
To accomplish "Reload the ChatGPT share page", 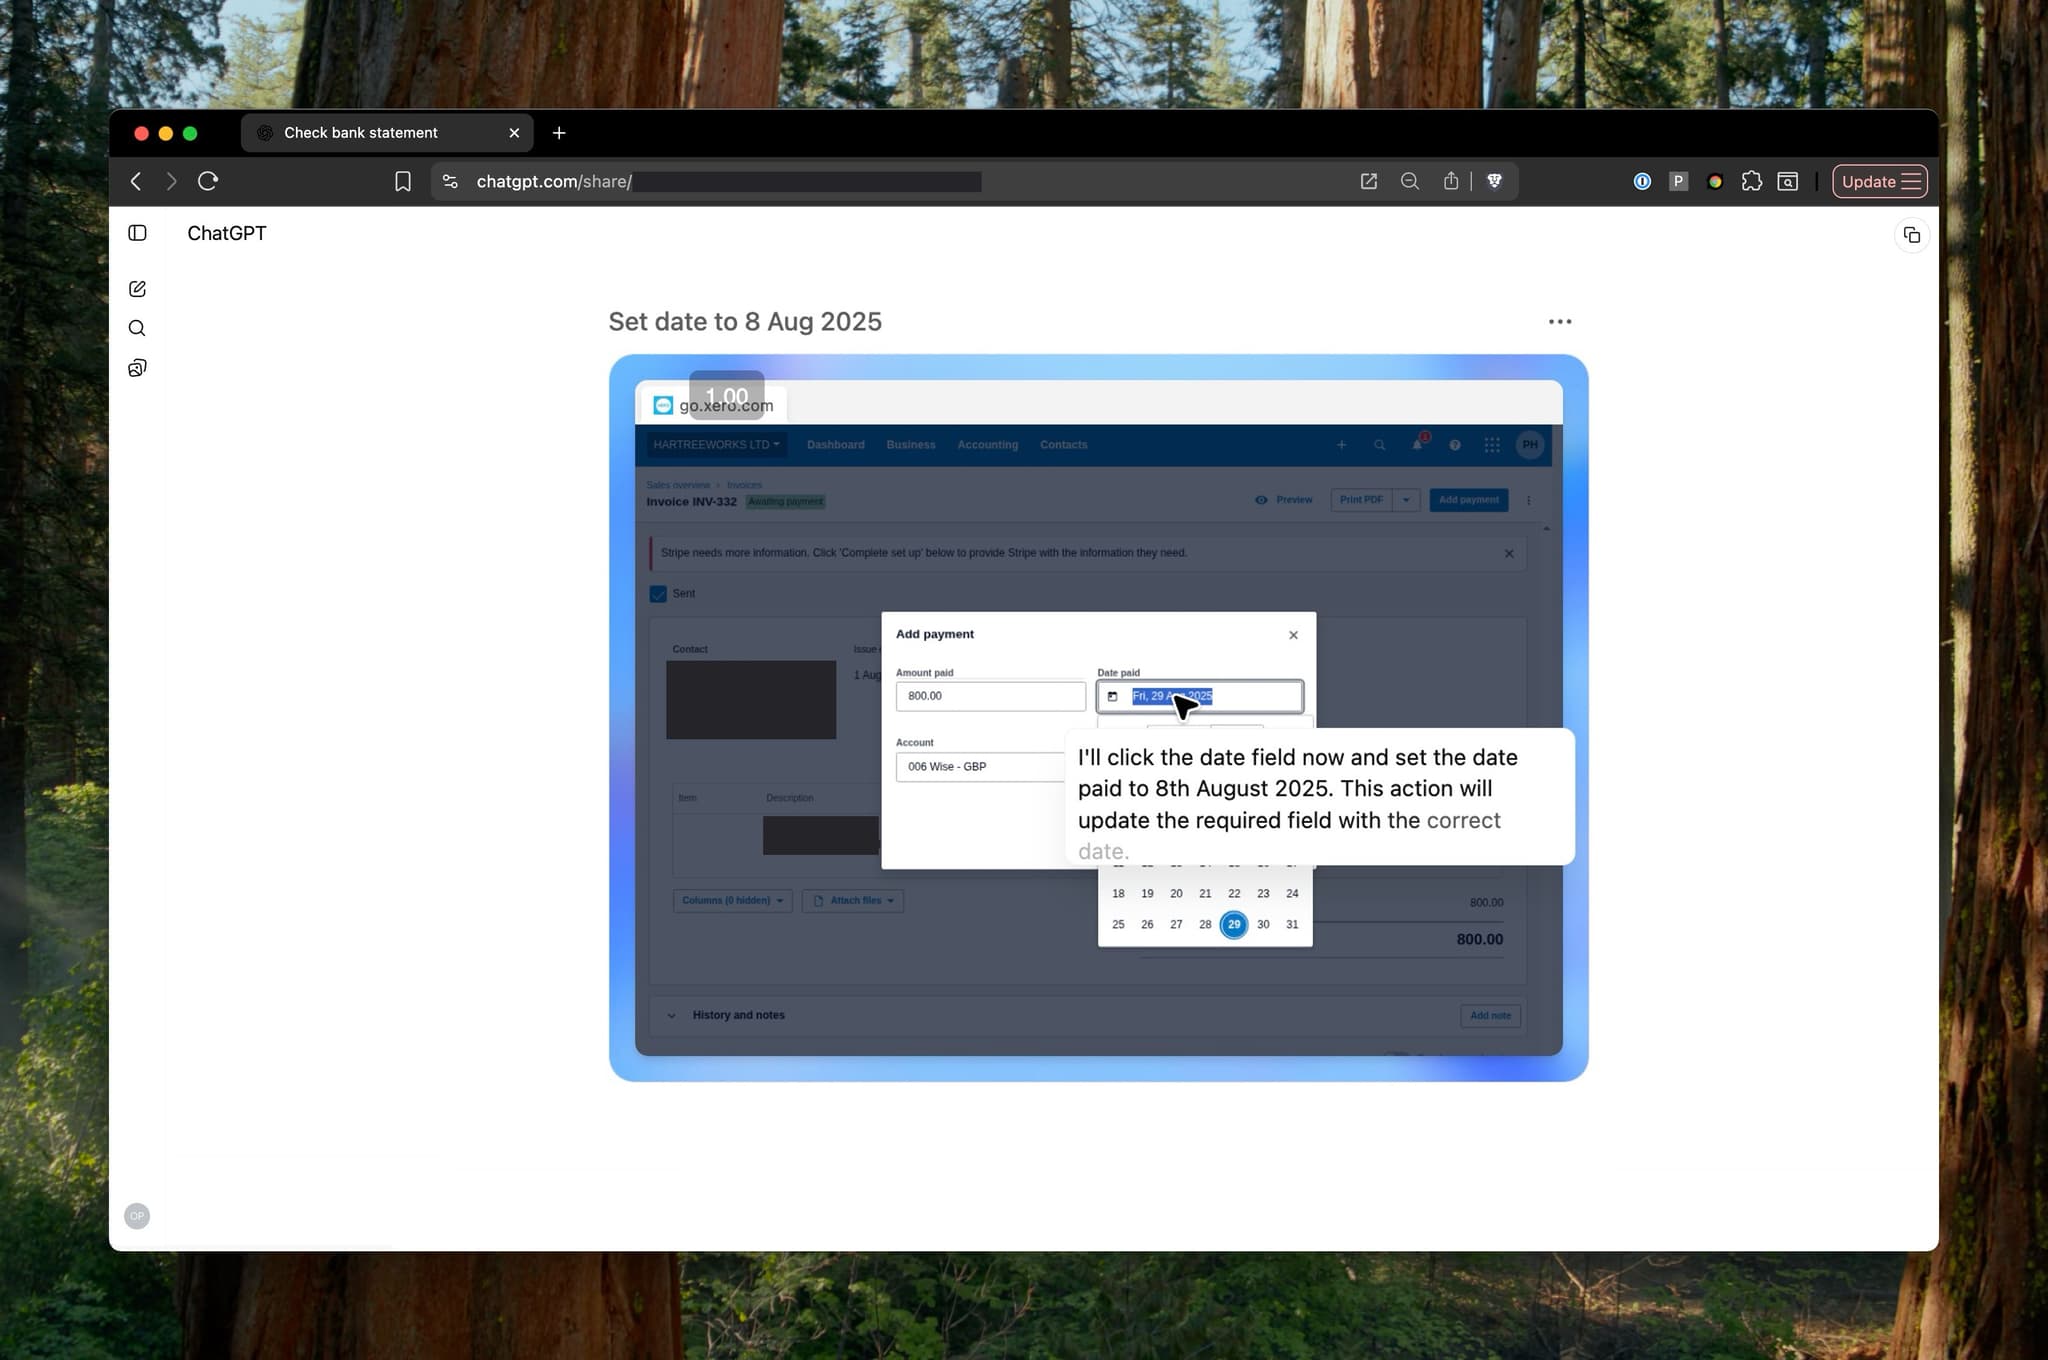I will pos(208,181).
